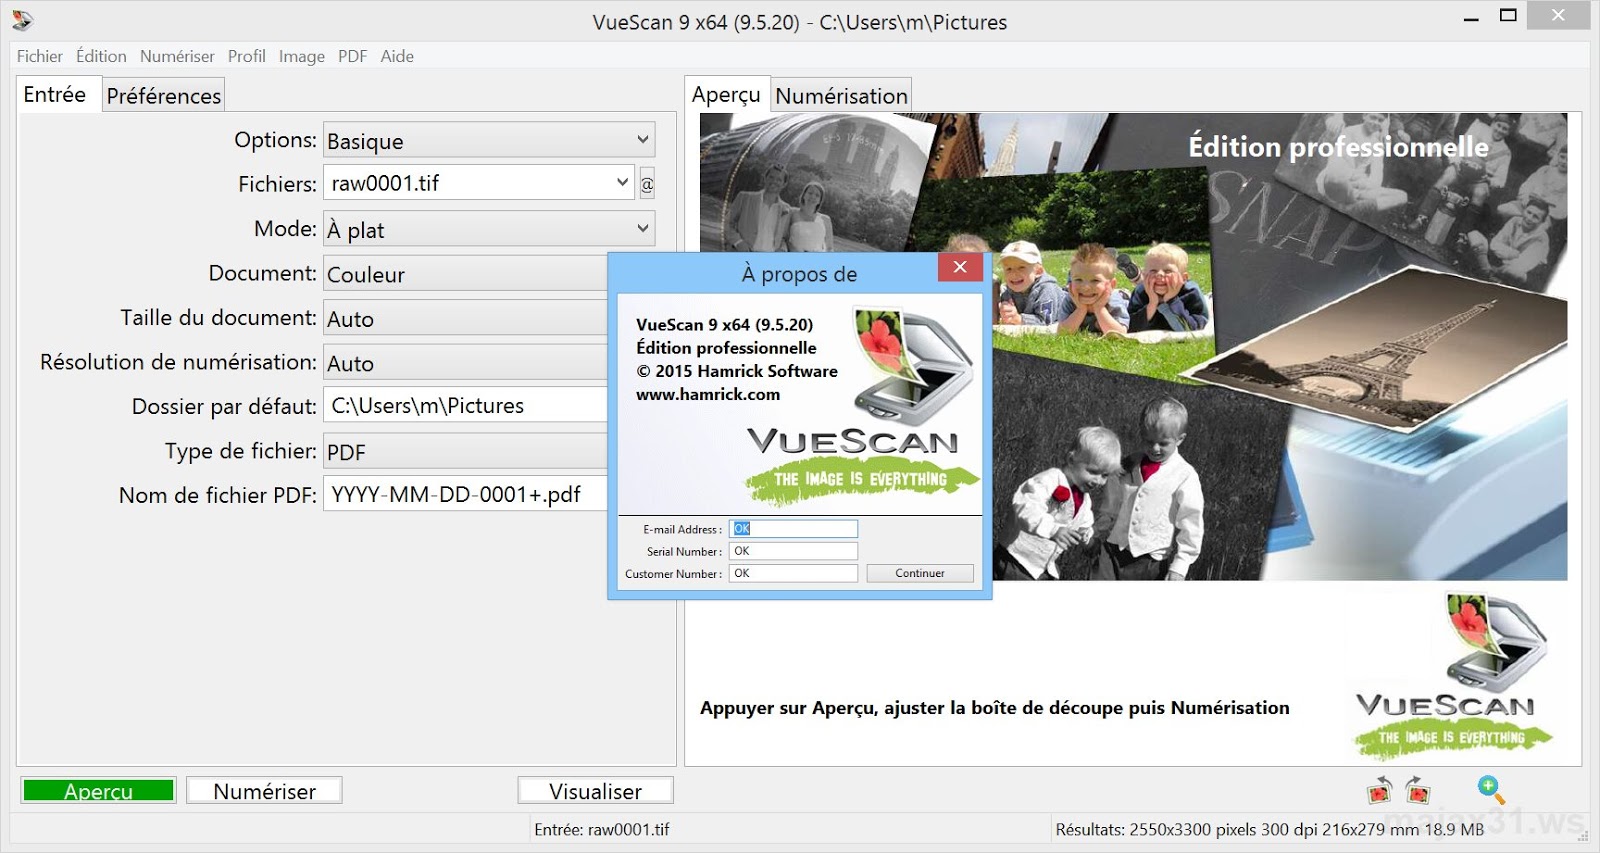1600x853 pixels.
Task: Click the Résultats status bar text
Action: [1270, 829]
